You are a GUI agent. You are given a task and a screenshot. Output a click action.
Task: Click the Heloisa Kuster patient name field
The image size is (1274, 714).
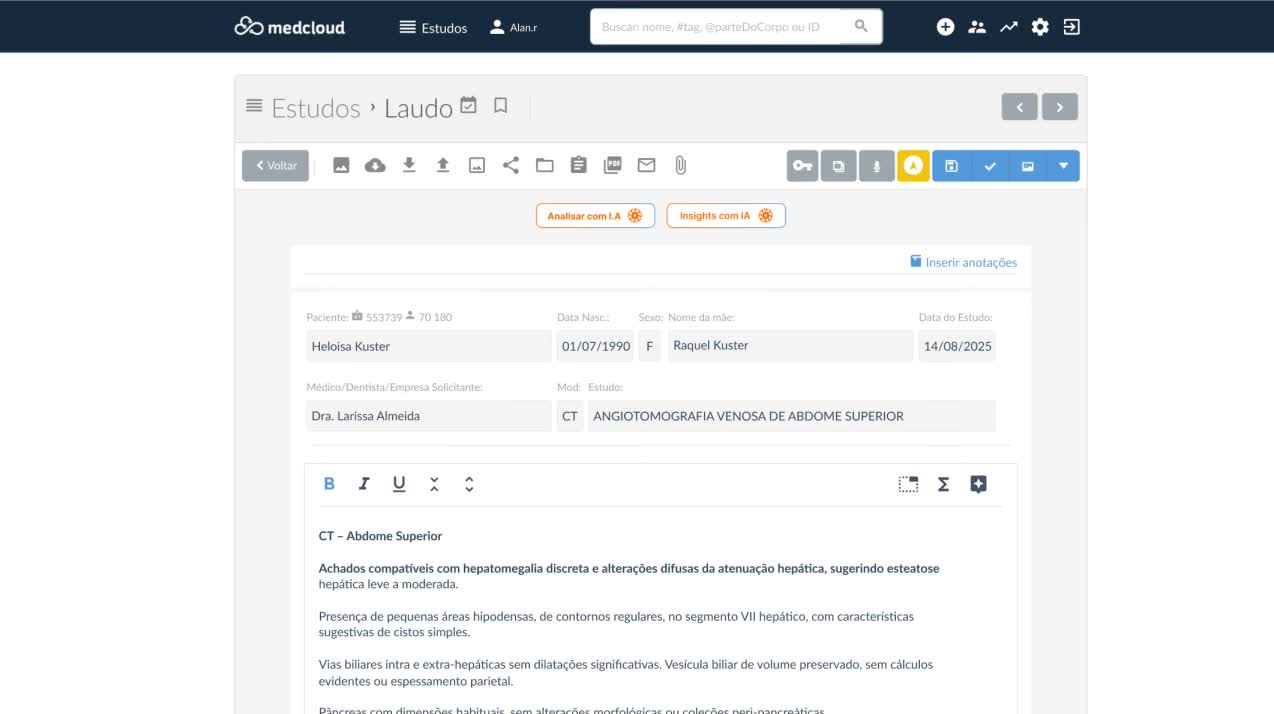pyautogui.click(x=428, y=346)
